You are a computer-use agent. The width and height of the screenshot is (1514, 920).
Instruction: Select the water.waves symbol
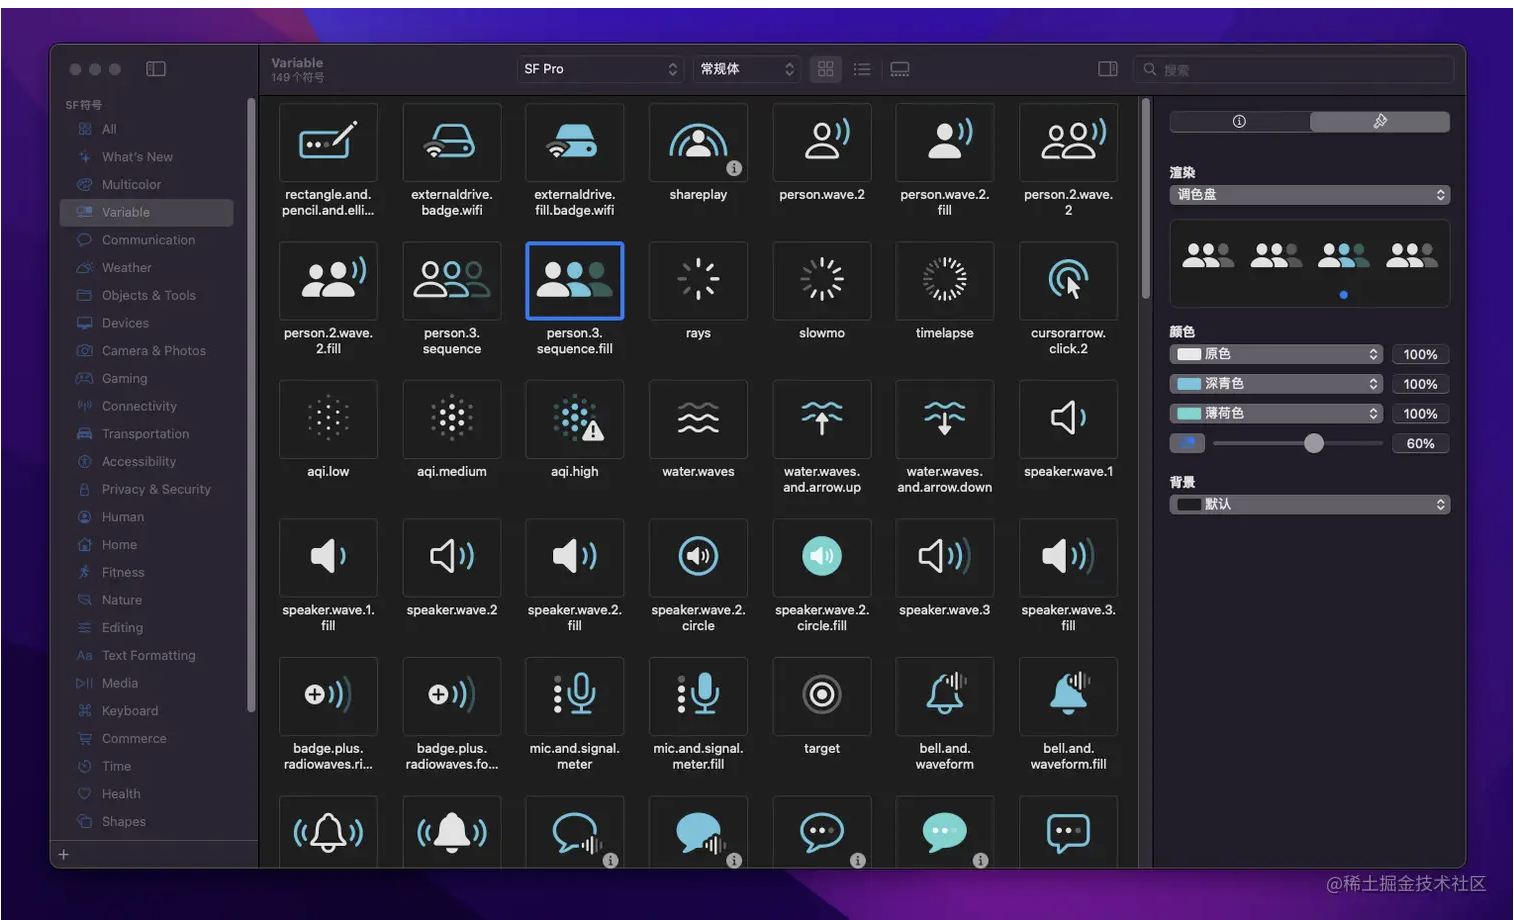point(698,419)
